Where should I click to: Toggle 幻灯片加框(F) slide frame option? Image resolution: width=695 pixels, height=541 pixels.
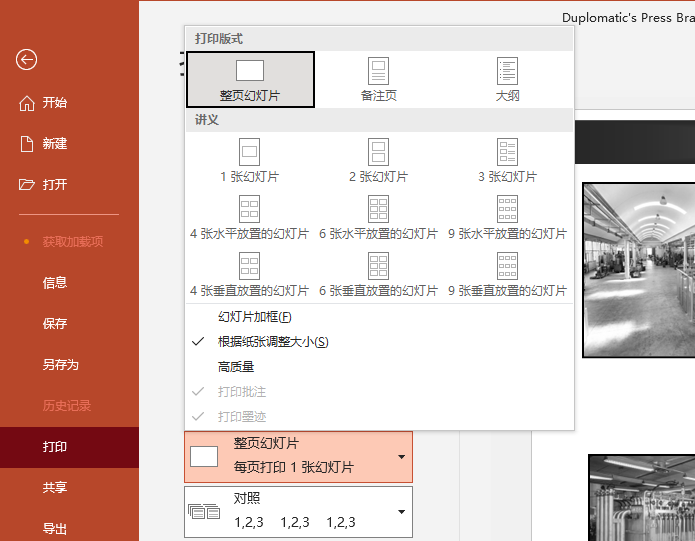click(x=379, y=317)
